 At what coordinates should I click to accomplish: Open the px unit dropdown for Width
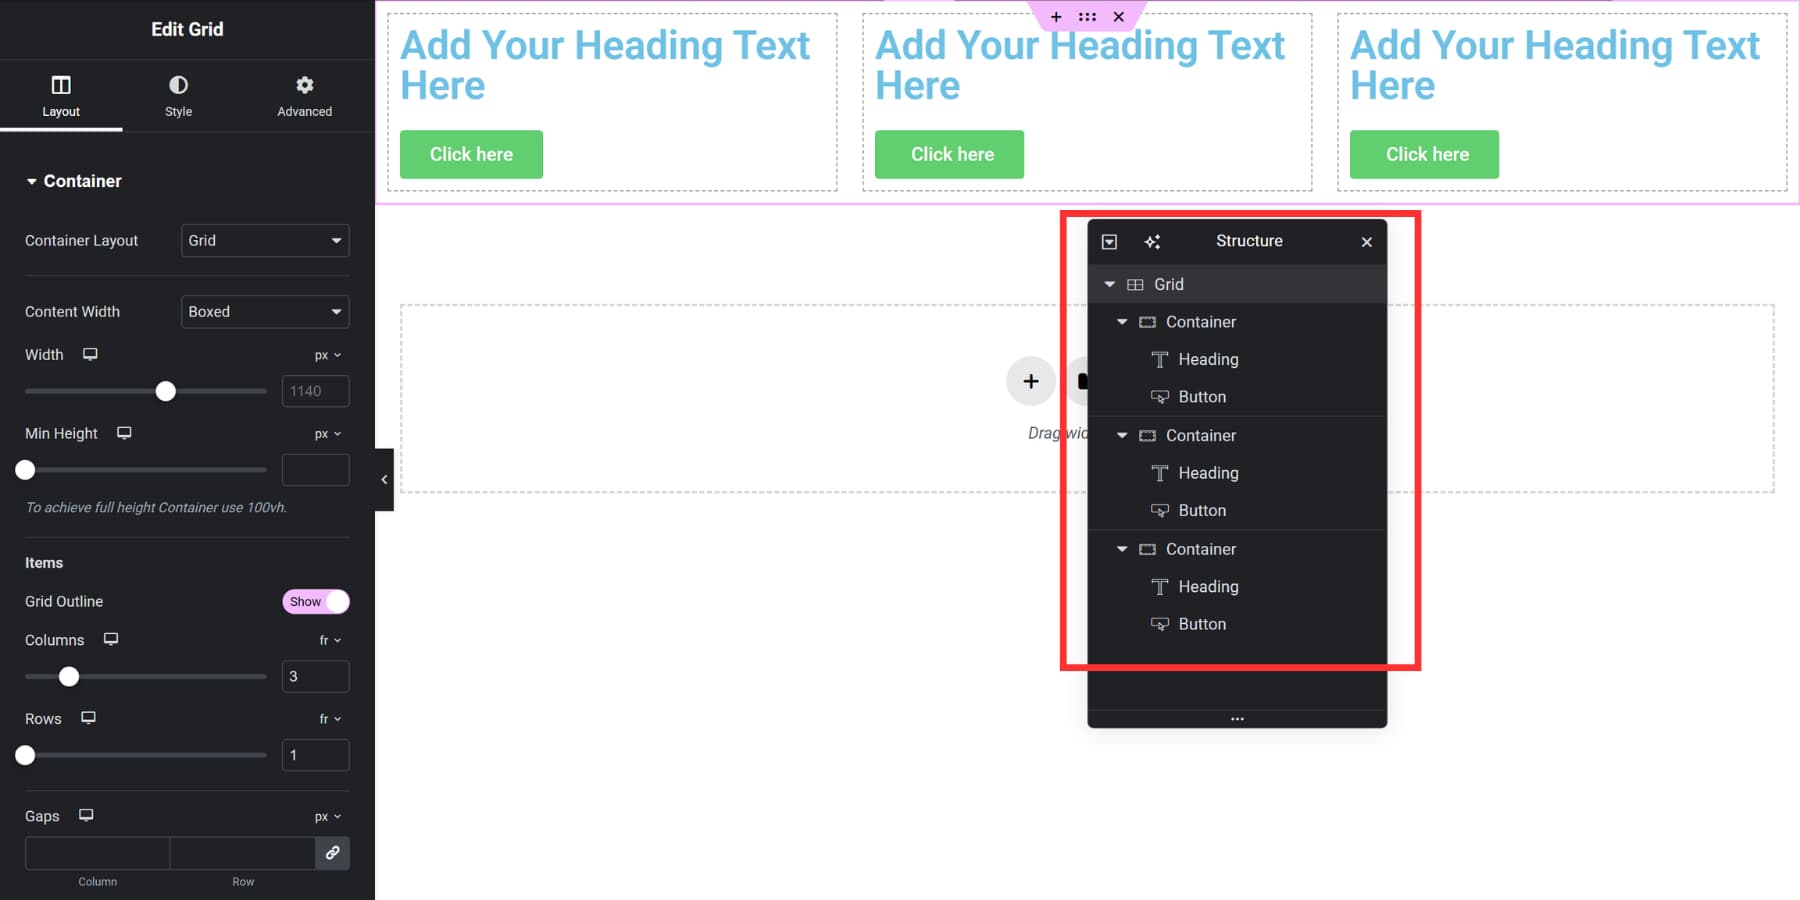click(x=328, y=354)
